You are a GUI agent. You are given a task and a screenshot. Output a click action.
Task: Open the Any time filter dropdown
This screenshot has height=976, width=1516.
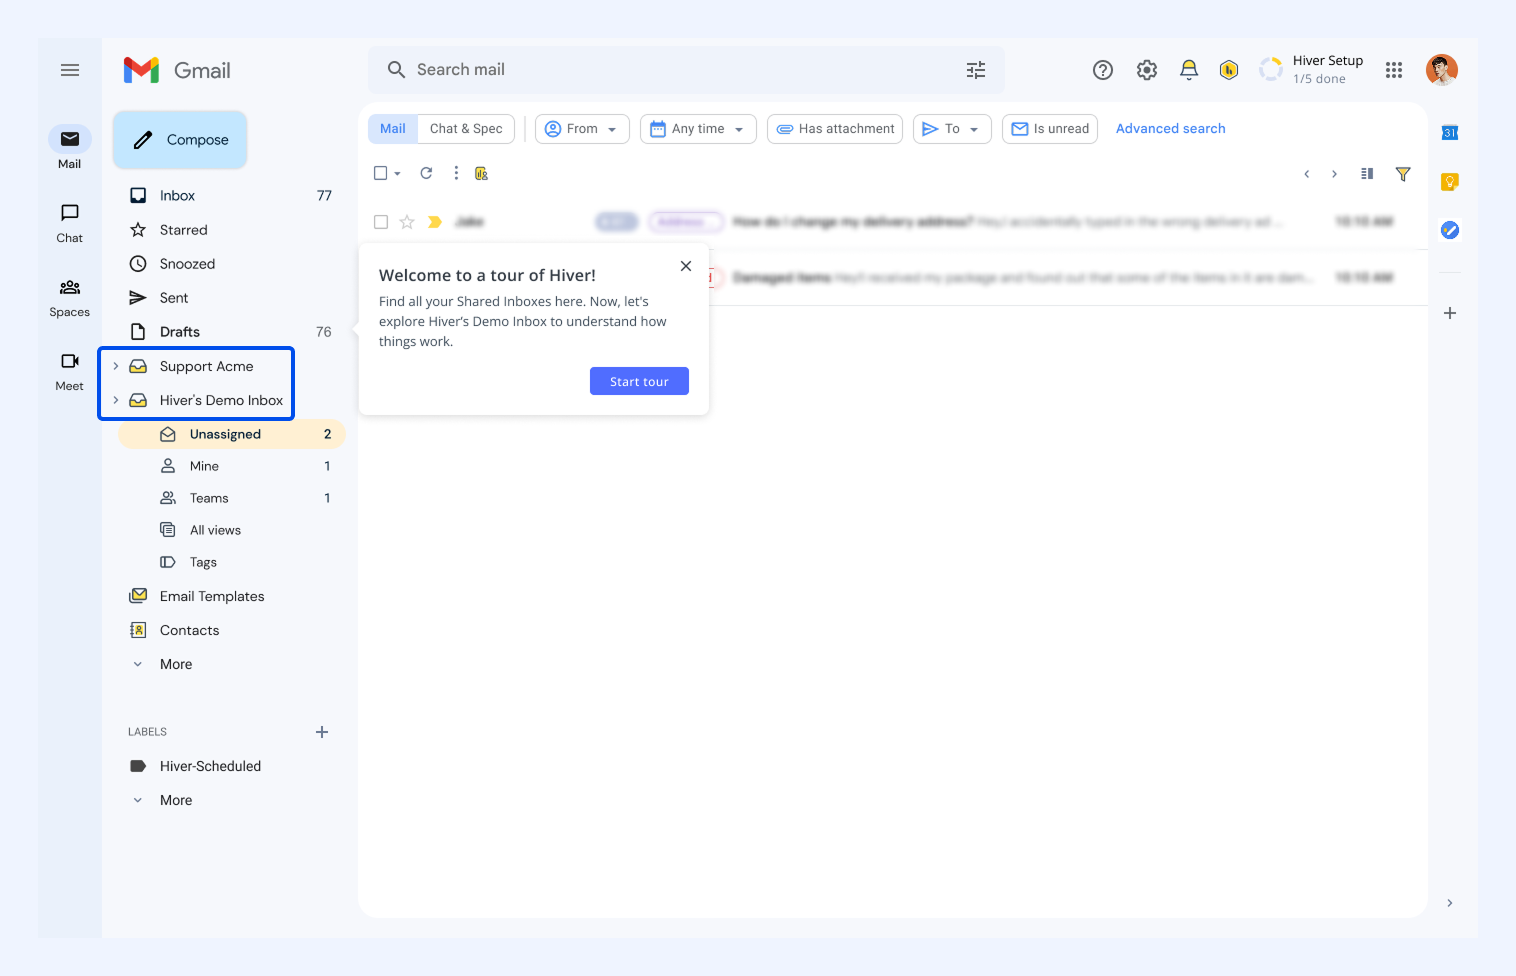click(x=698, y=129)
